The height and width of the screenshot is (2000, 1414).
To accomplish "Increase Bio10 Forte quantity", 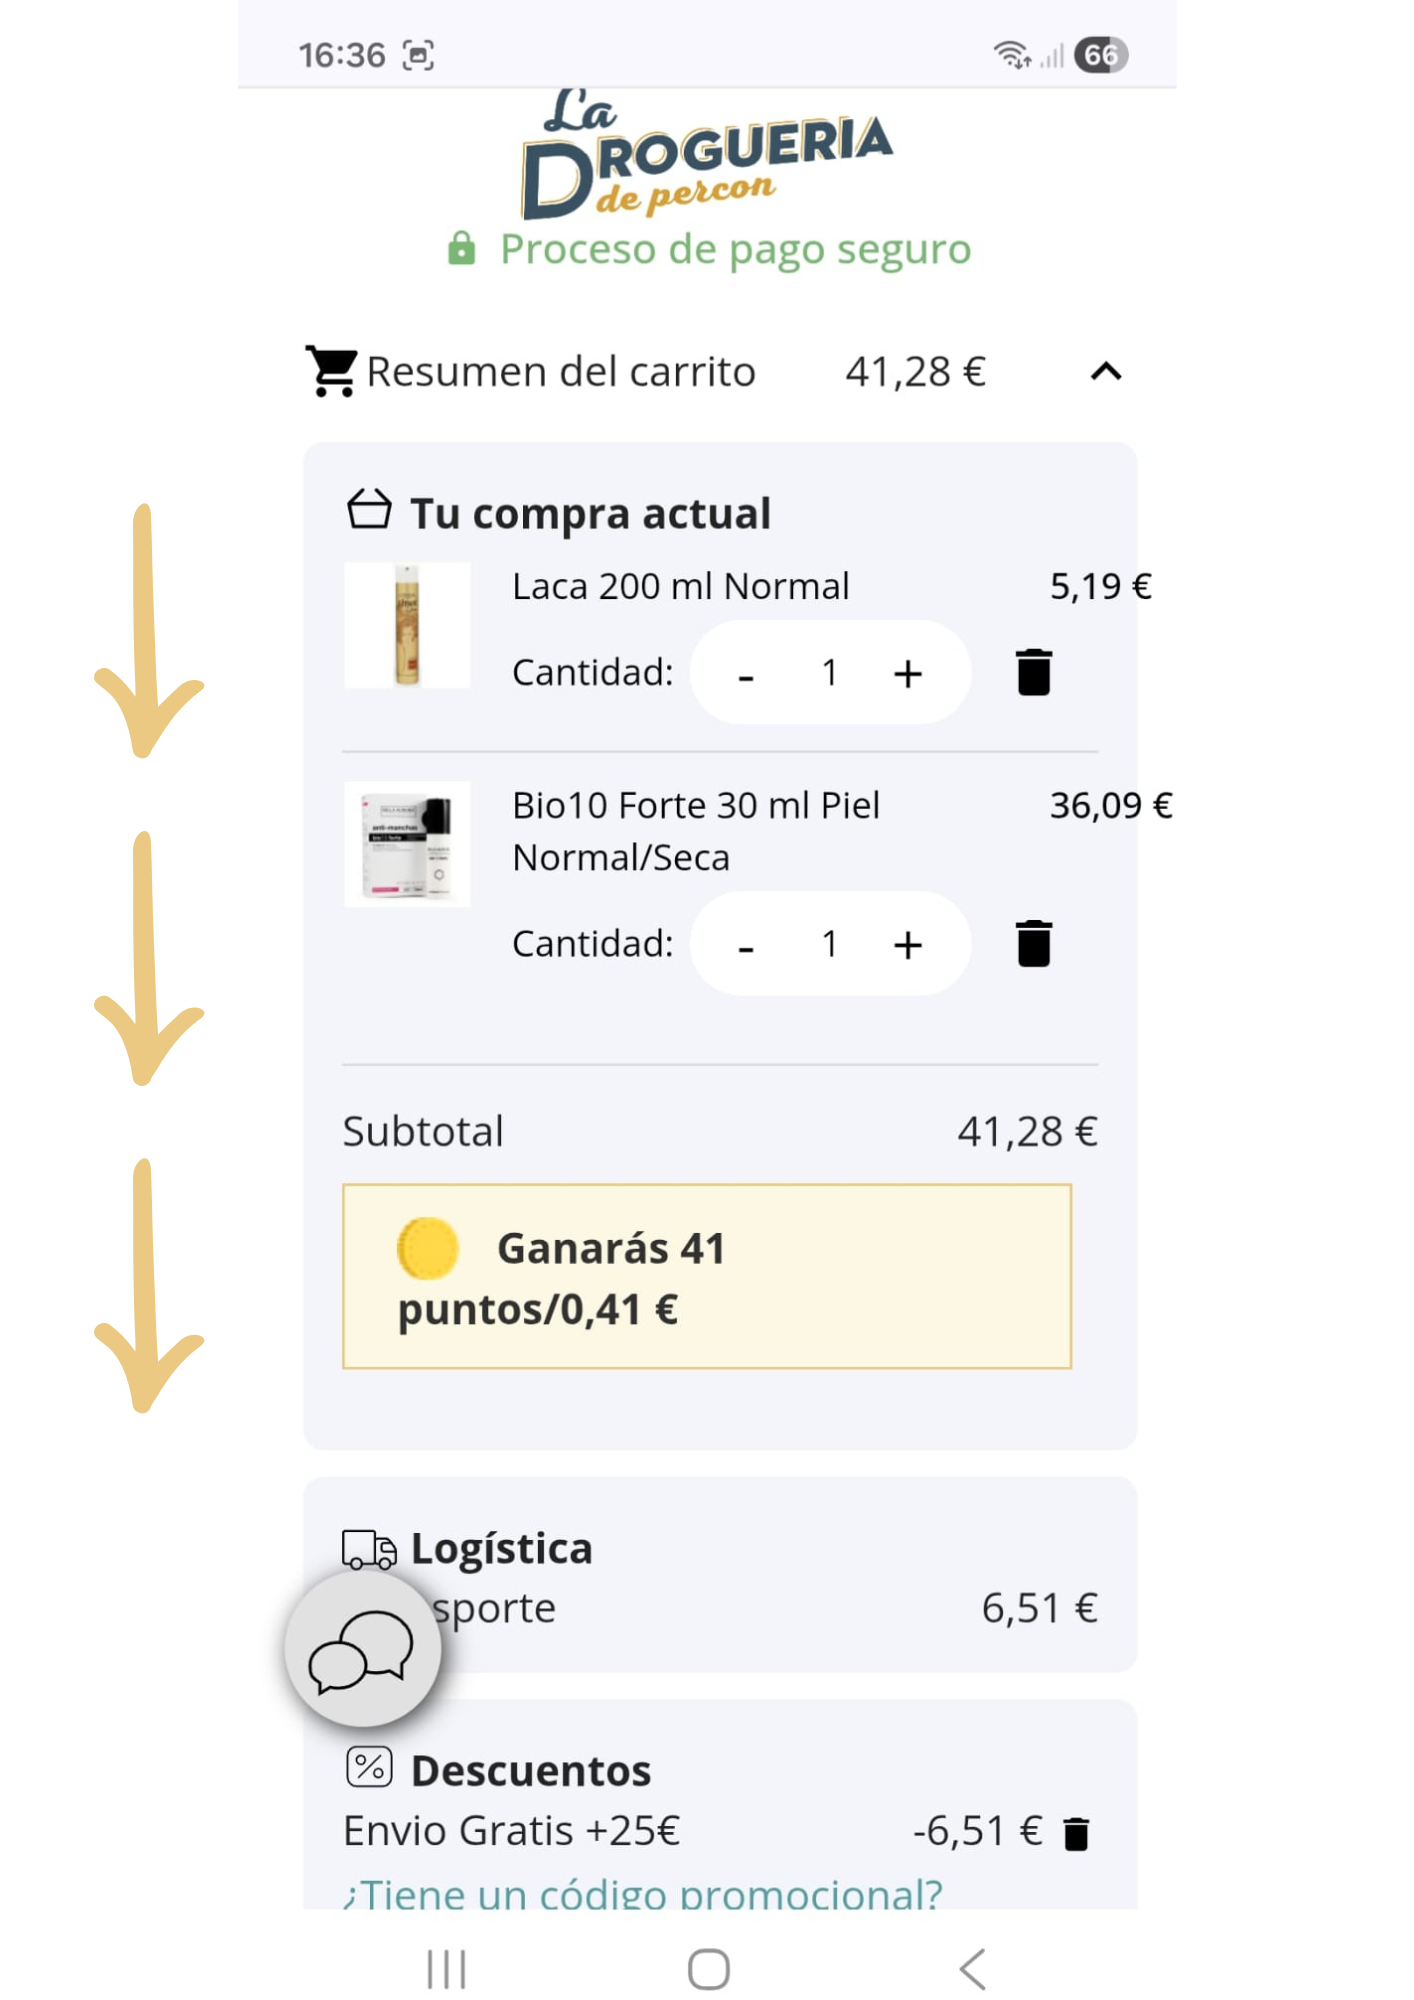I will click(907, 944).
